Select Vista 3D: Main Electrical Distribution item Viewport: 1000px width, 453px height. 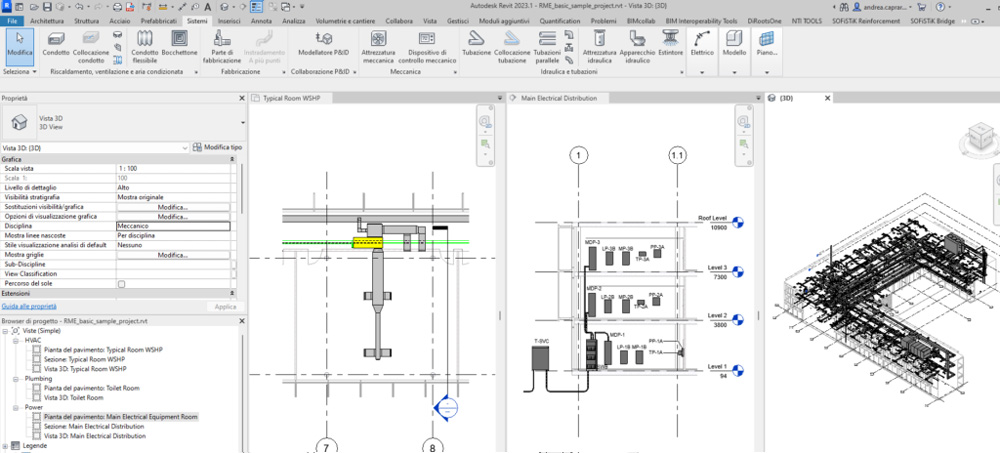(94, 436)
